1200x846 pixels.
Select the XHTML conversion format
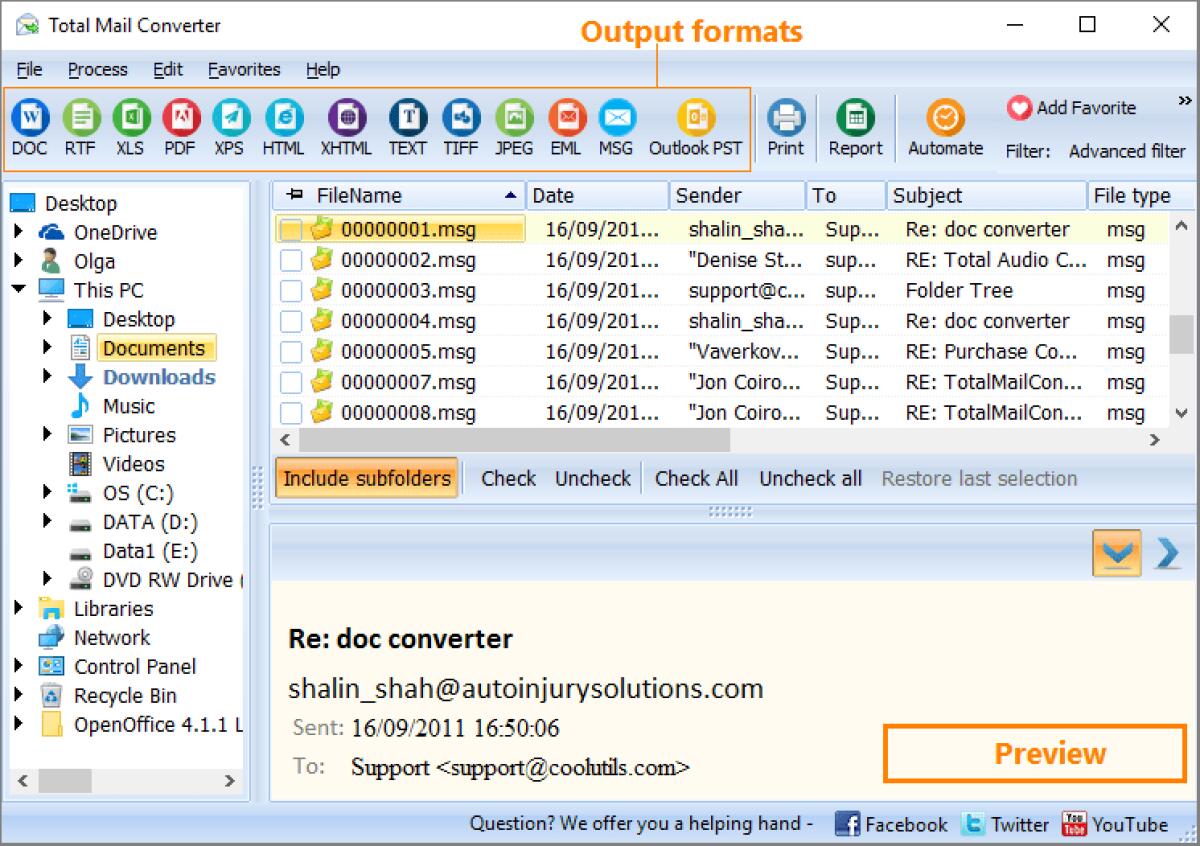346,122
